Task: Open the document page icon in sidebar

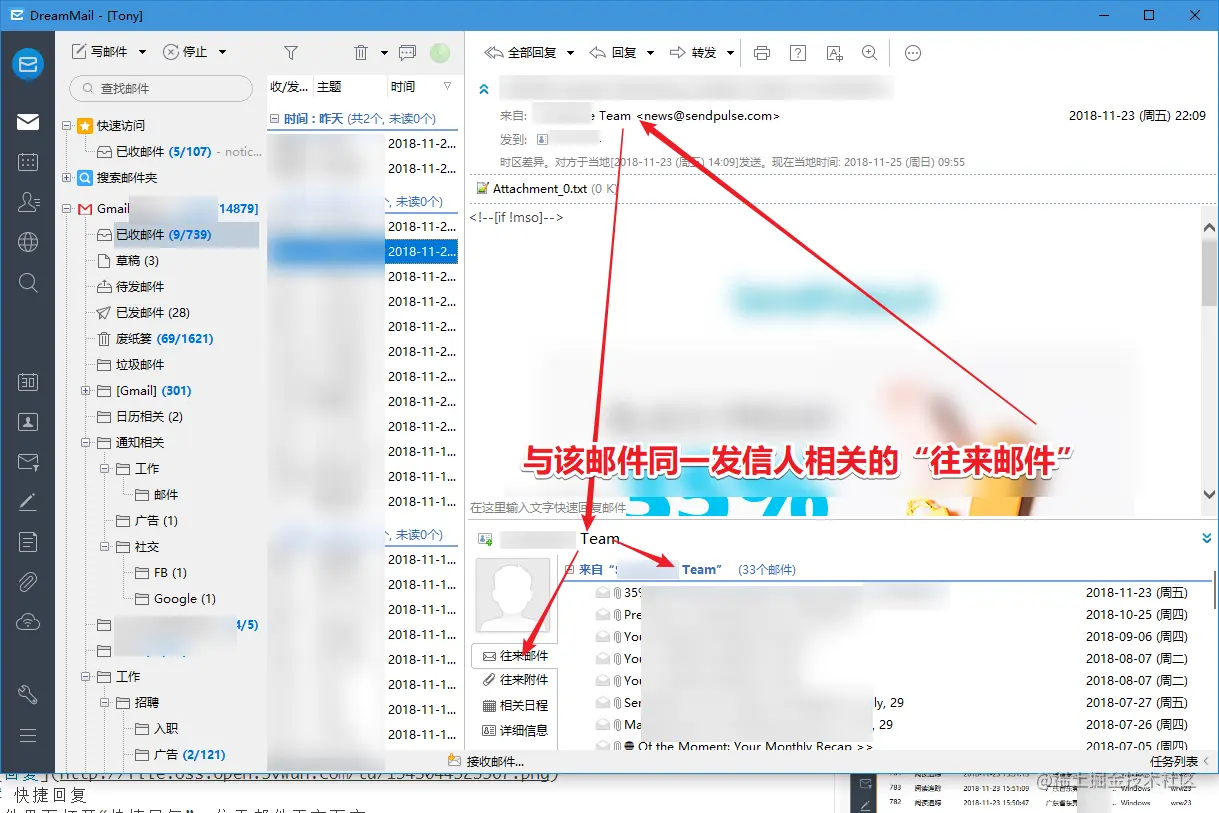Action: tap(28, 542)
